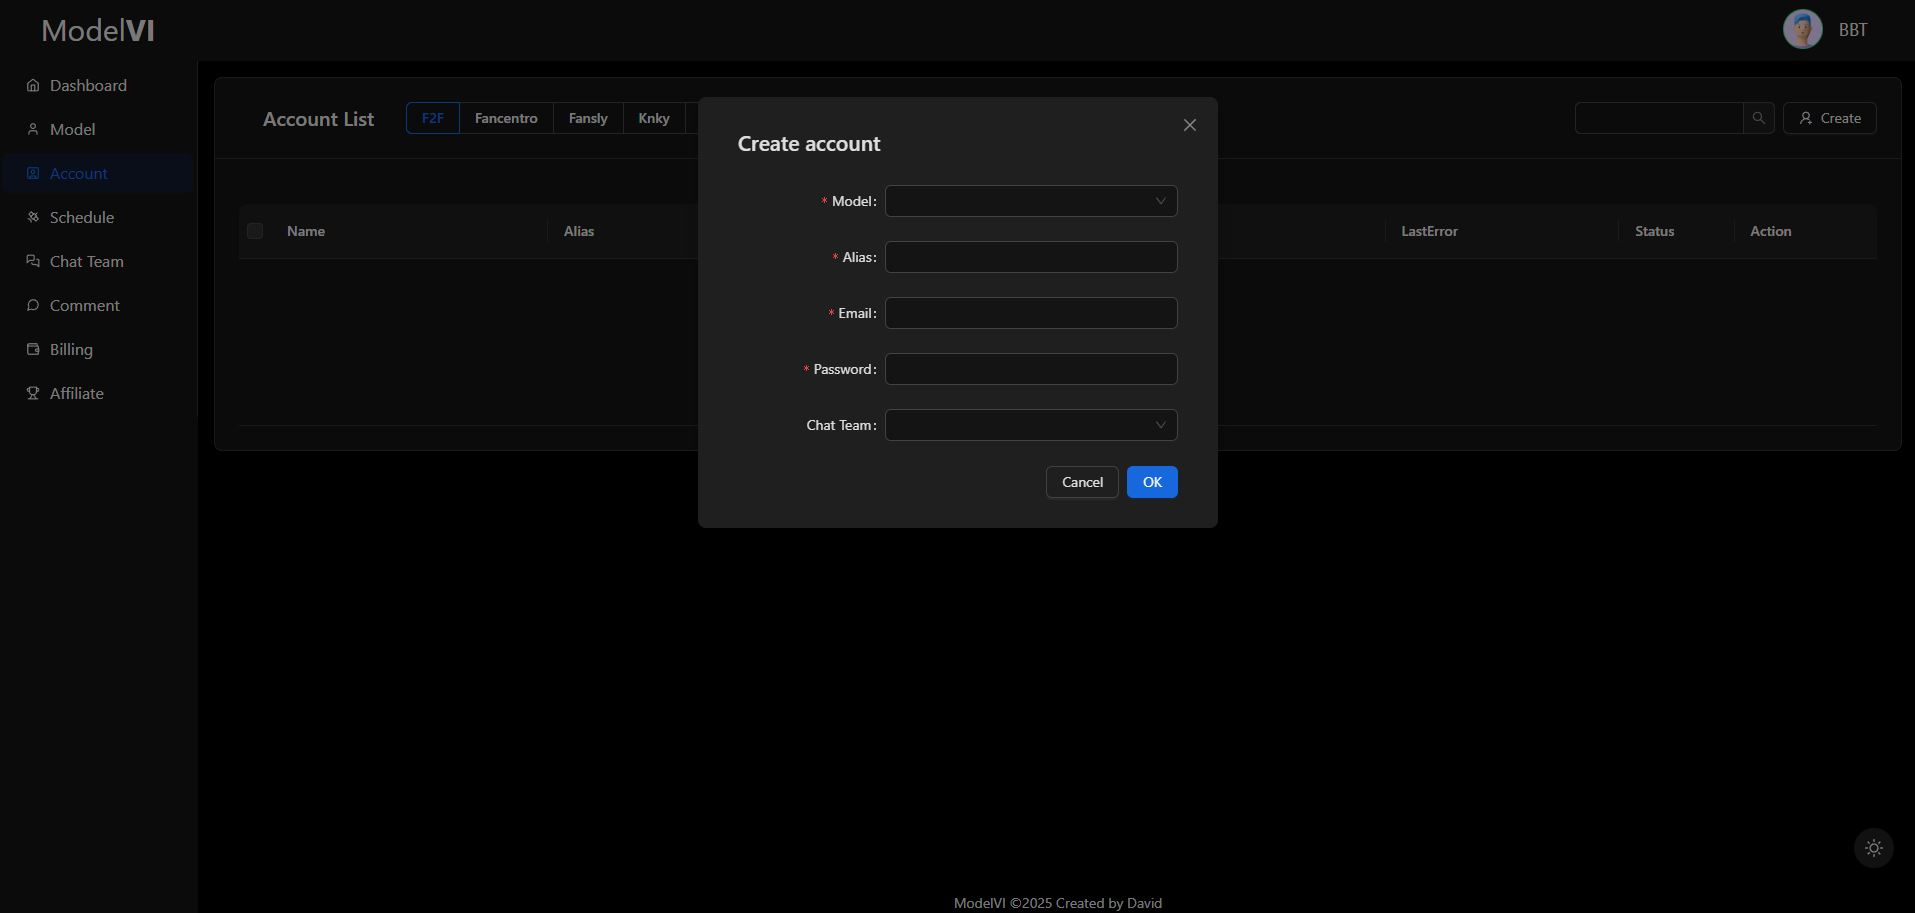
Task: Click the Affiliate trophy icon in sidebar
Action: pyautogui.click(x=33, y=393)
